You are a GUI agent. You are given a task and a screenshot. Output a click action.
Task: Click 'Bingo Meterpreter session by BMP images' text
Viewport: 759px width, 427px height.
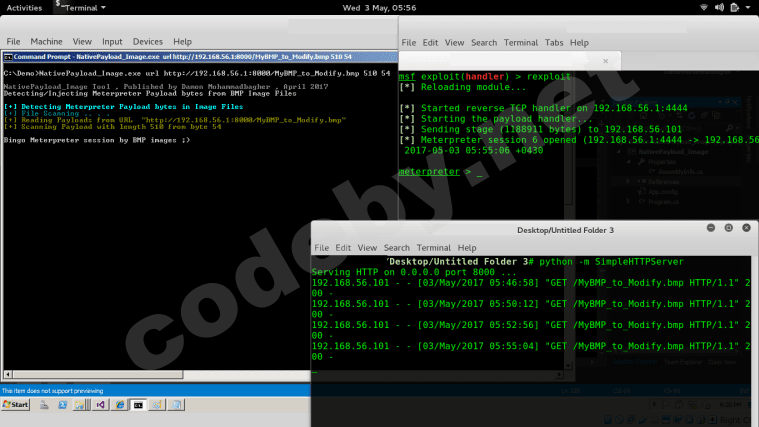tap(97, 140)
